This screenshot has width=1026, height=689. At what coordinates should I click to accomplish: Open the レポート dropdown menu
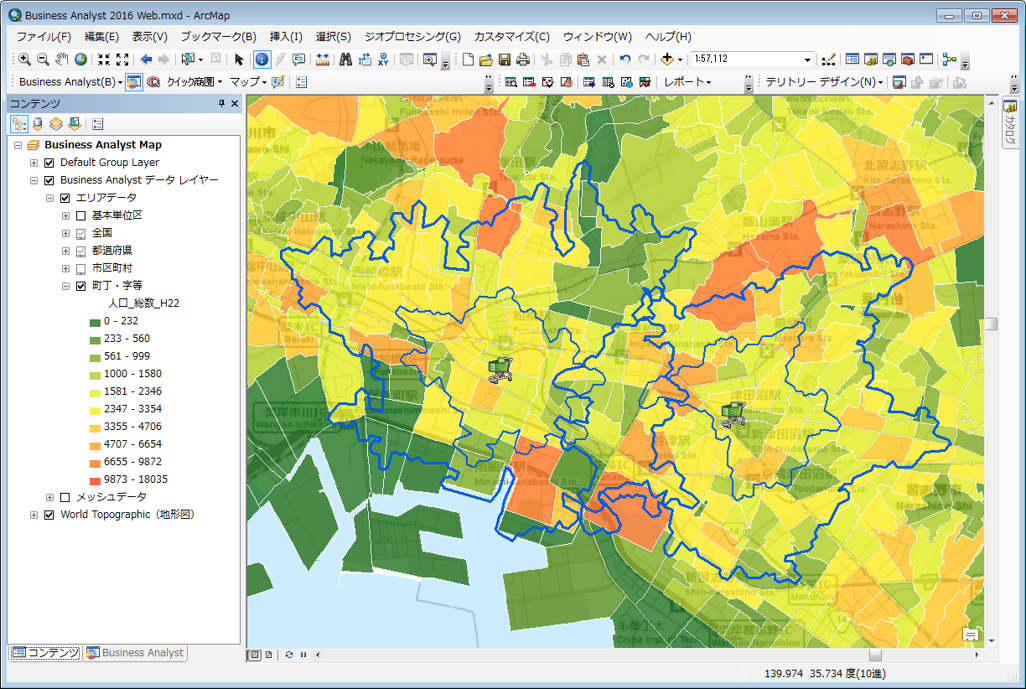tap(687, 82)
